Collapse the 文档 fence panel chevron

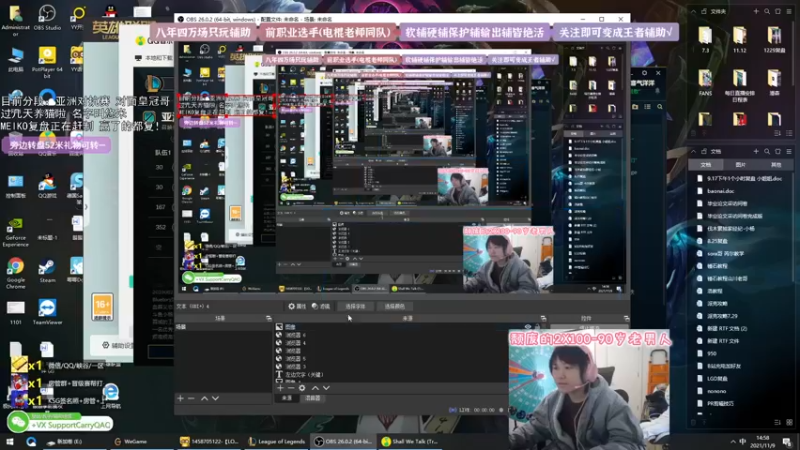(x=693, y=151)
